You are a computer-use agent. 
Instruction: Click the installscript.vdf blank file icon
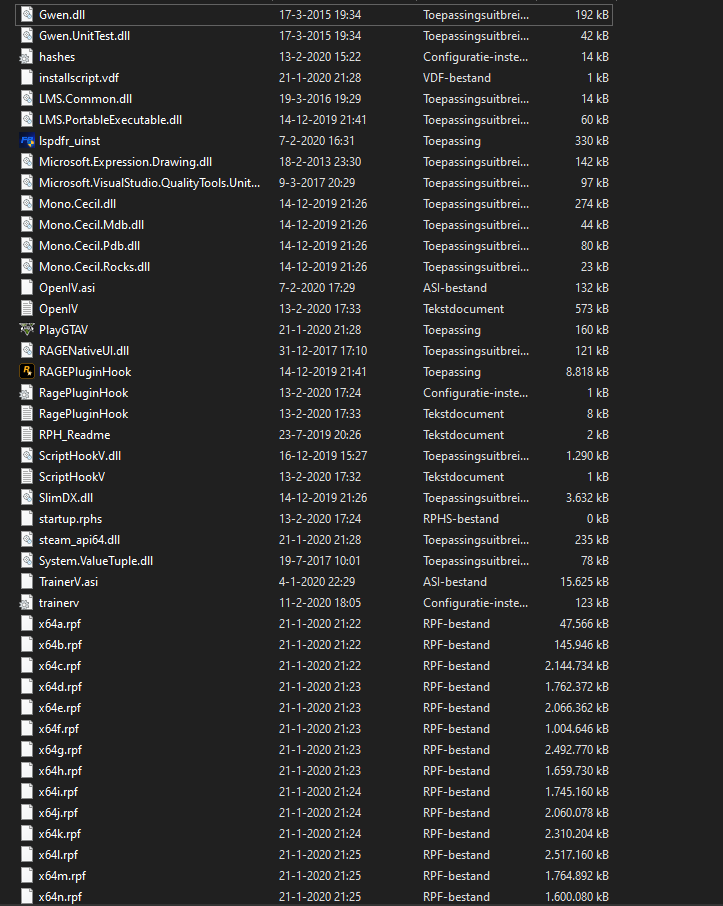click(27, 77)
